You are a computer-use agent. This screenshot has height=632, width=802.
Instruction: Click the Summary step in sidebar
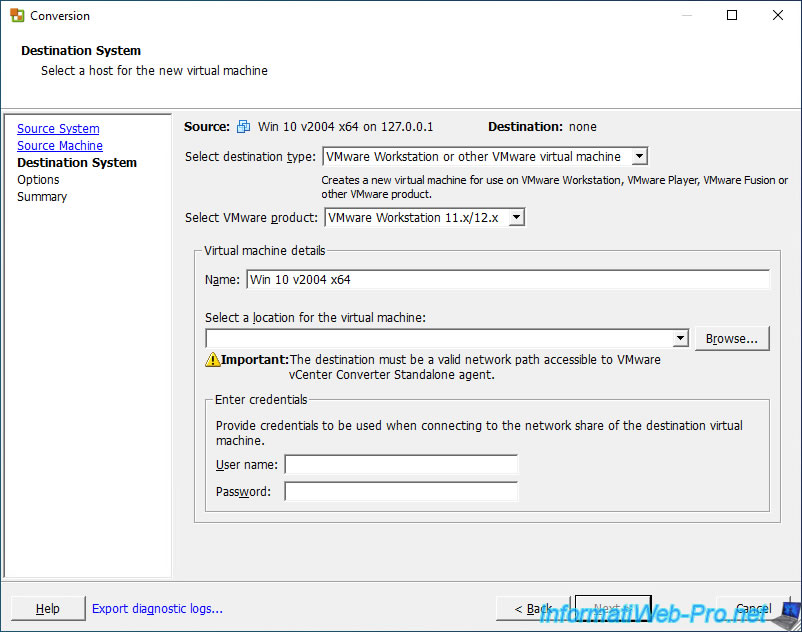click(x=42, y=197)
